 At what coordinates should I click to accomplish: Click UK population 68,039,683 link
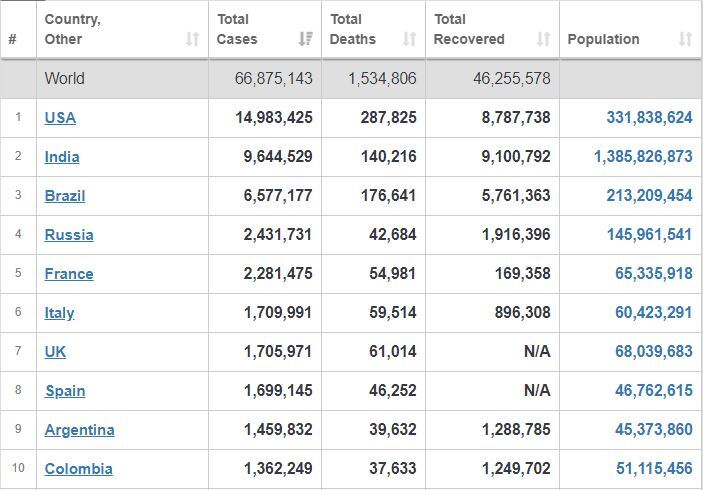pos(654,351)
